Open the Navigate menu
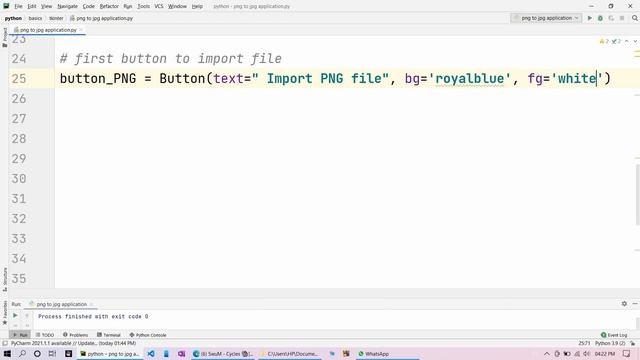Viewport: 640px width, 360px height. point(67,6)
